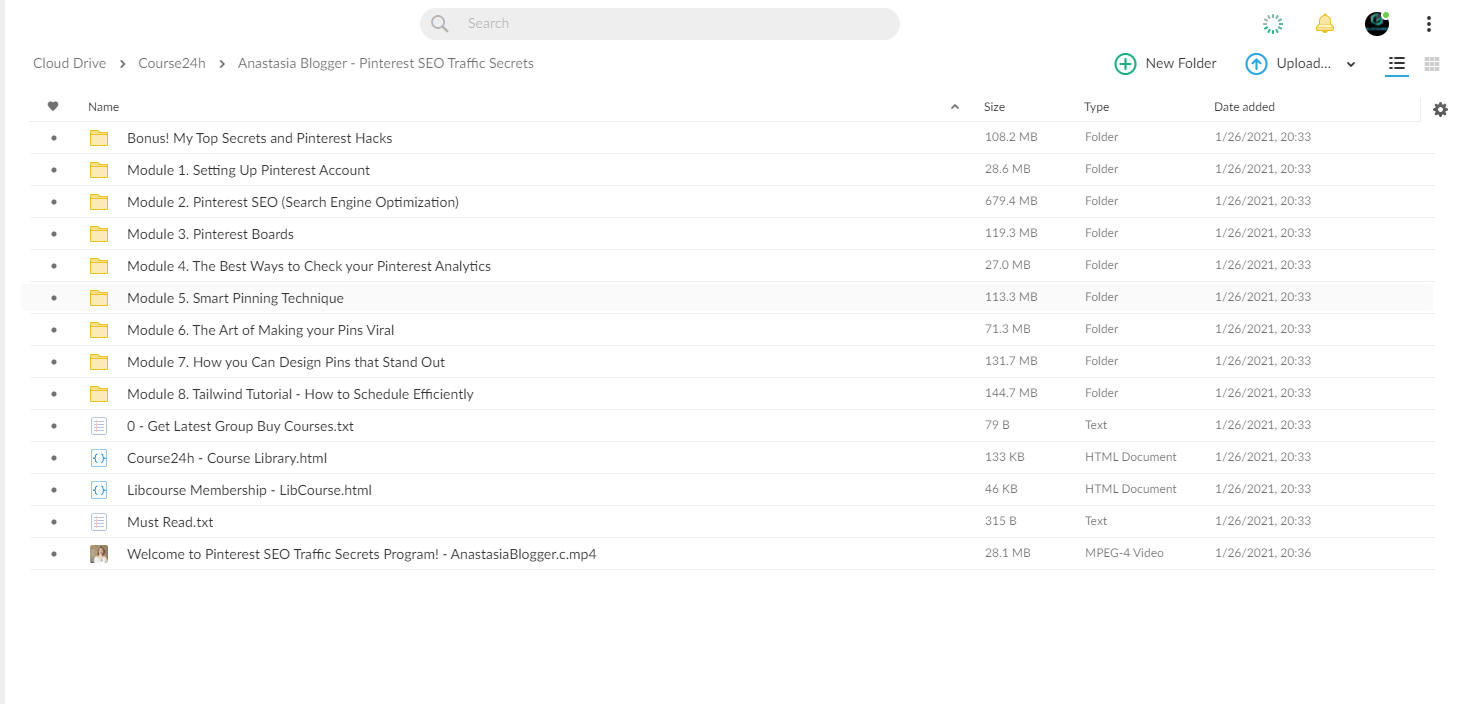This screenshot has width=1461, height=704.
Task: Click the Name sort arrow
Action: [955, 107]
